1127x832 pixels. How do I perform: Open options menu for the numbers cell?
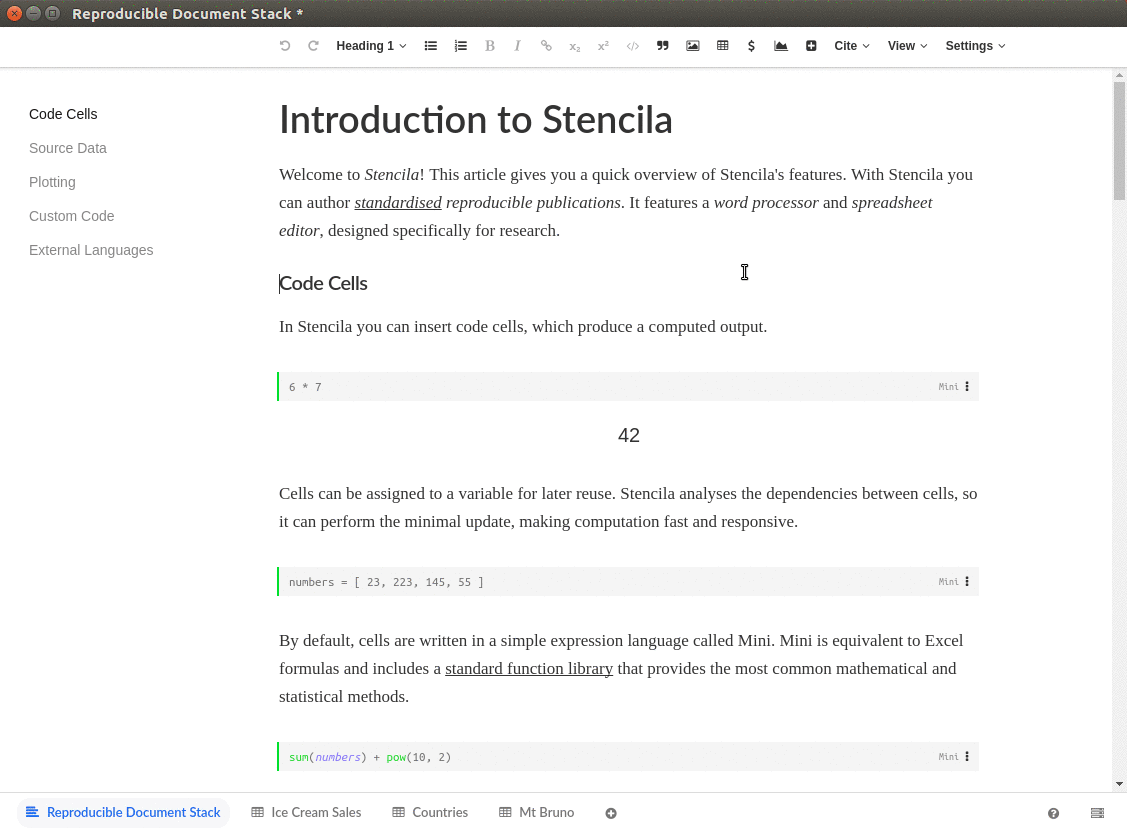click(967, 581)
